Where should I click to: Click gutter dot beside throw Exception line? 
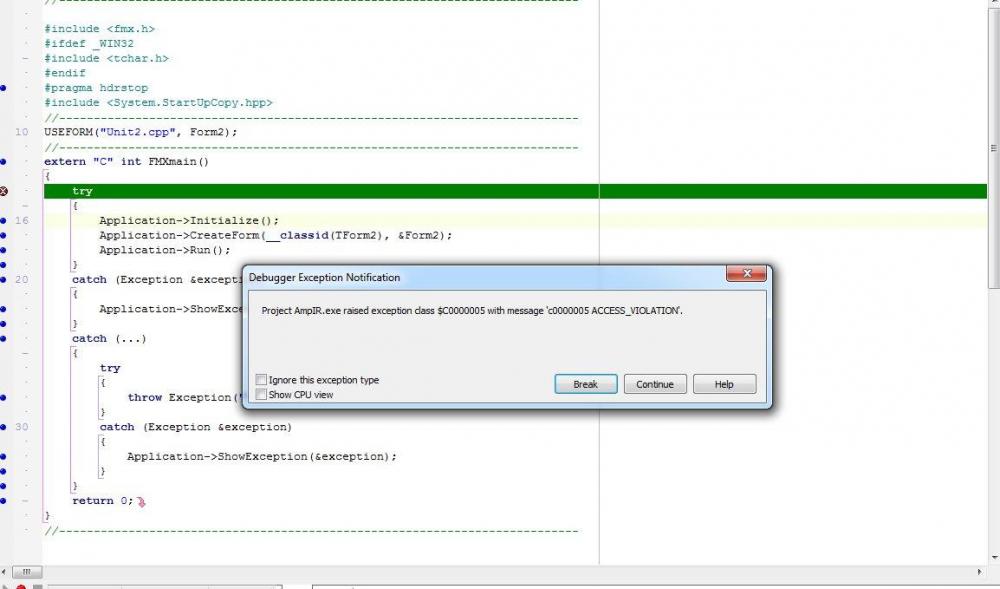[x=3, y=398]
